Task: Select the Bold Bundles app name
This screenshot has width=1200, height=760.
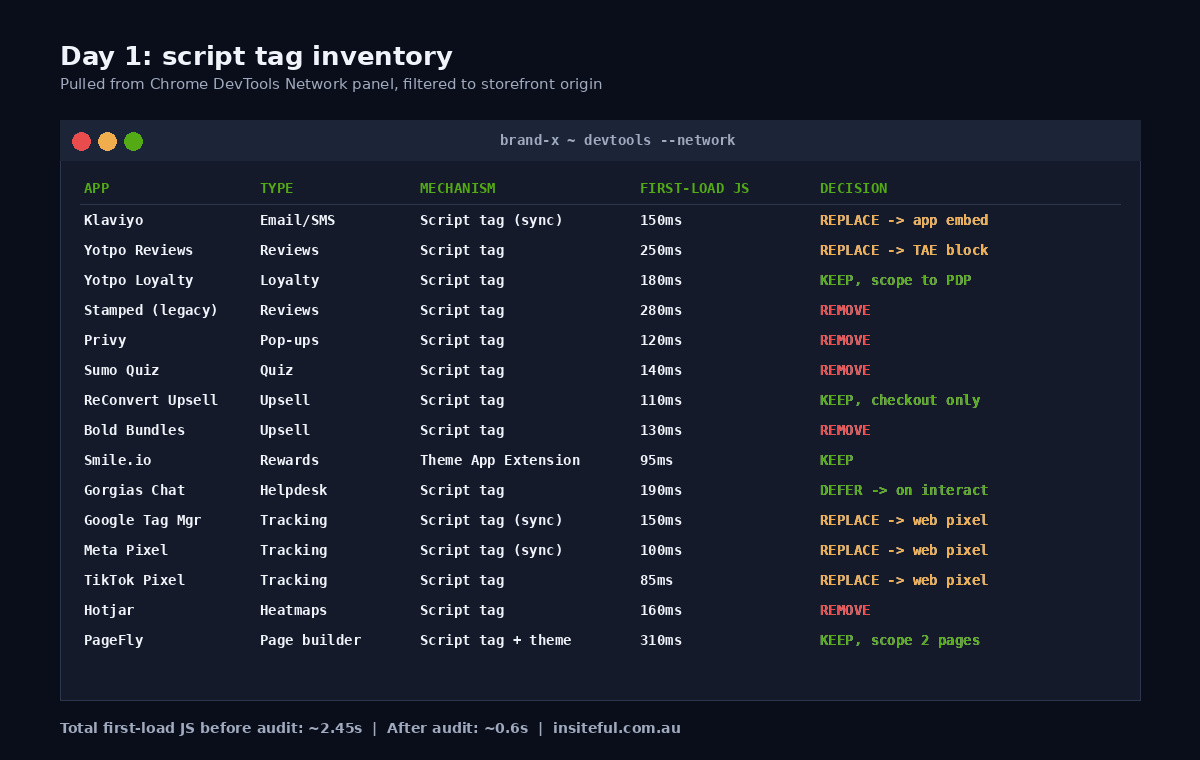Action: 134,430
